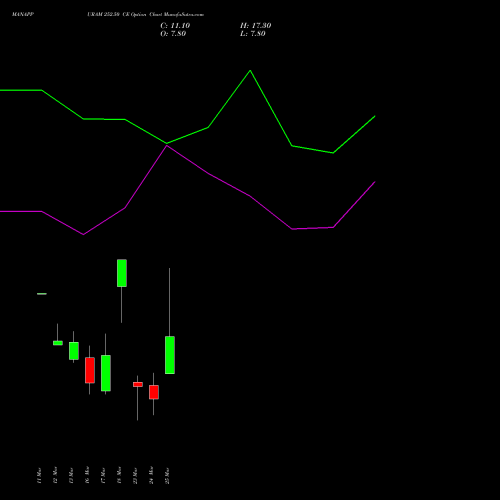Image resolution: width=500 pixels, height=500 pixels.
Task: Click the '12 Mar' date axis label
Action: tap(55, 475)
